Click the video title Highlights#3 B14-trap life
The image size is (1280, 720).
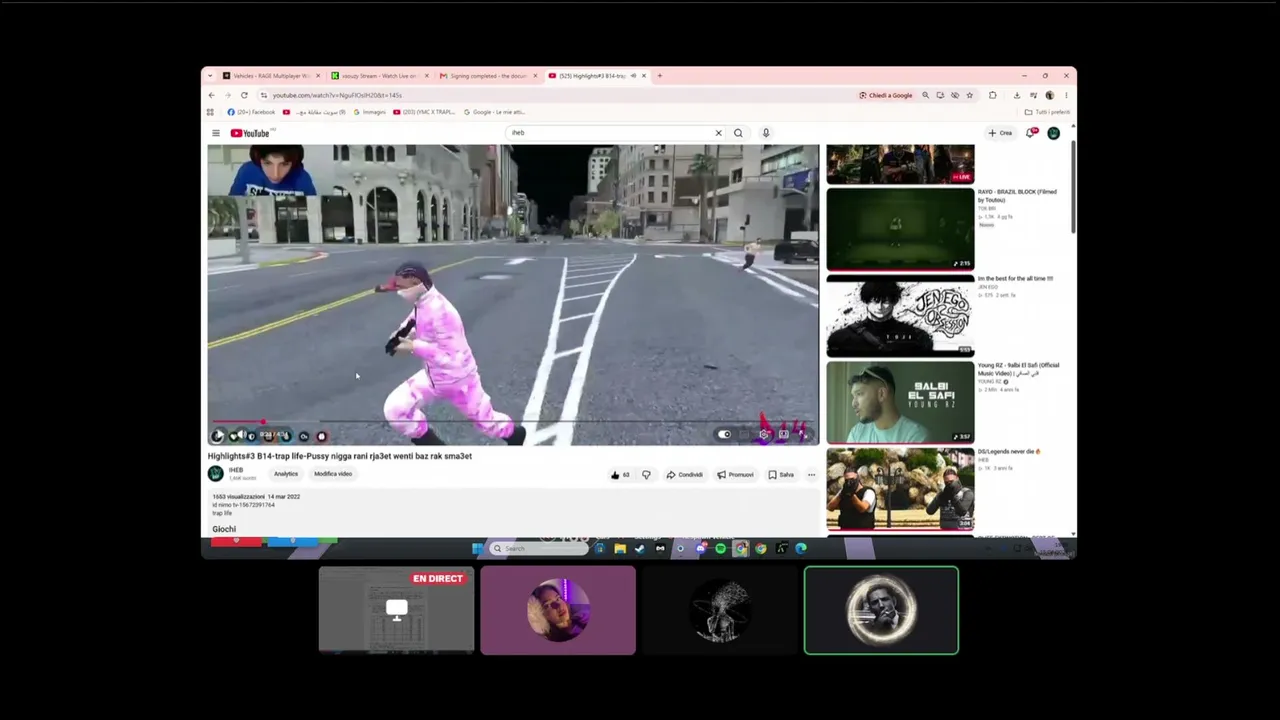coord(340,456)
